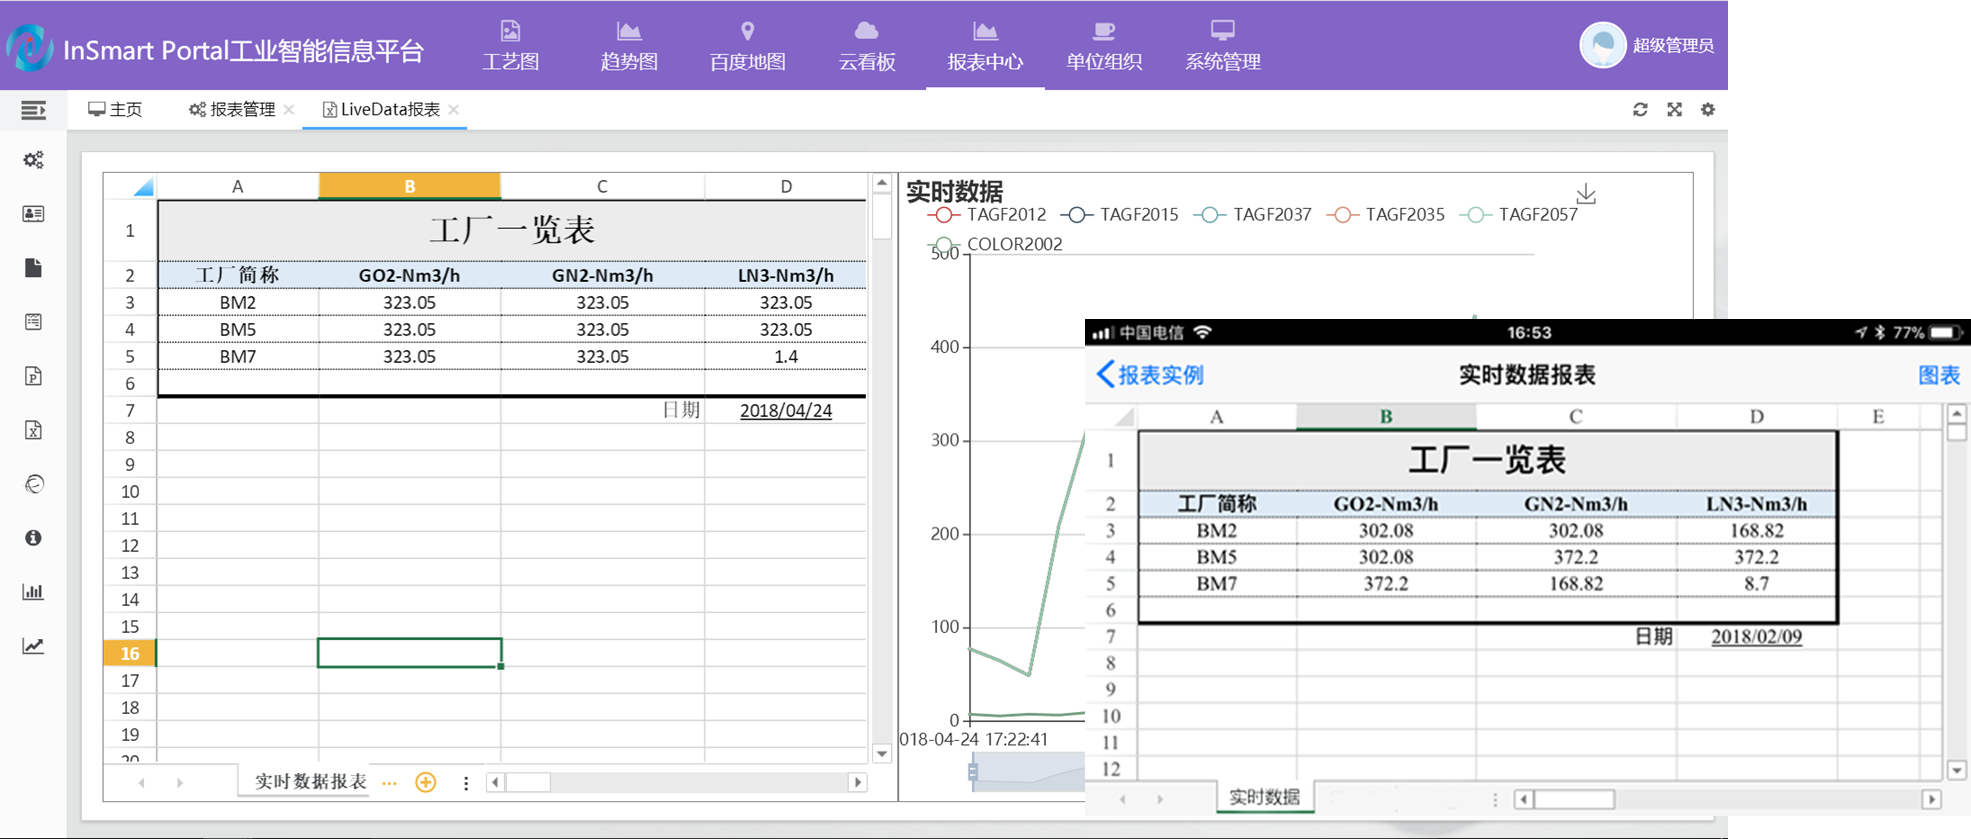The image size is (1971, 839).
Task: Switch to the LiveData报表 tab
Action: point(381,110)
